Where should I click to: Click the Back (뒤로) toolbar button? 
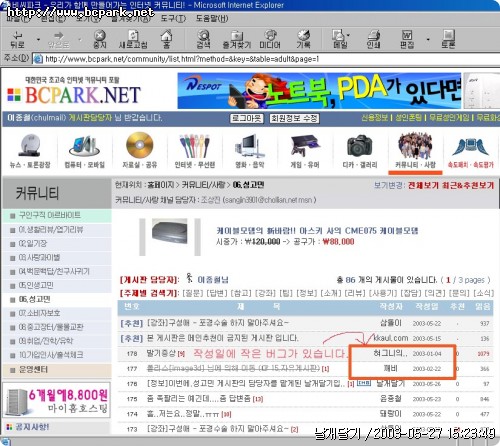(x=17, y=39)
